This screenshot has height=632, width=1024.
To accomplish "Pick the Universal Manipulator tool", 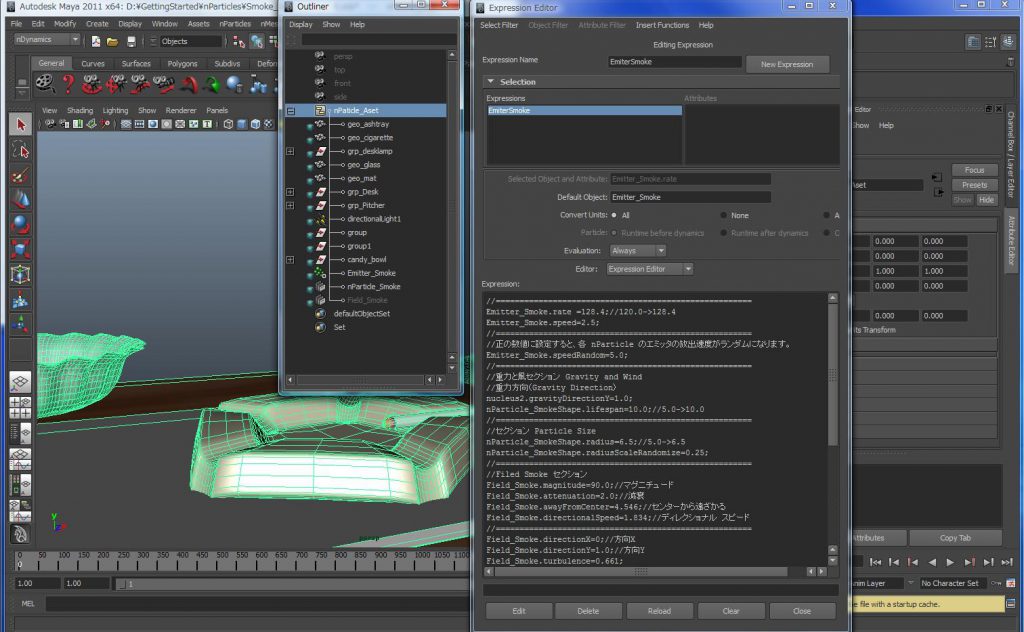I will (x=20, y=274).
